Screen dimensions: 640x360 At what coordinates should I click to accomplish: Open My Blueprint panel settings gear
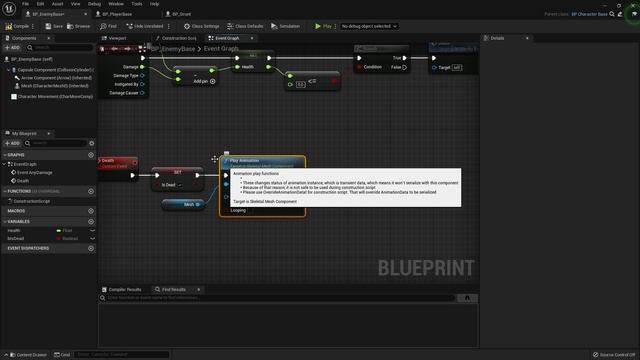tap(91, 143)
